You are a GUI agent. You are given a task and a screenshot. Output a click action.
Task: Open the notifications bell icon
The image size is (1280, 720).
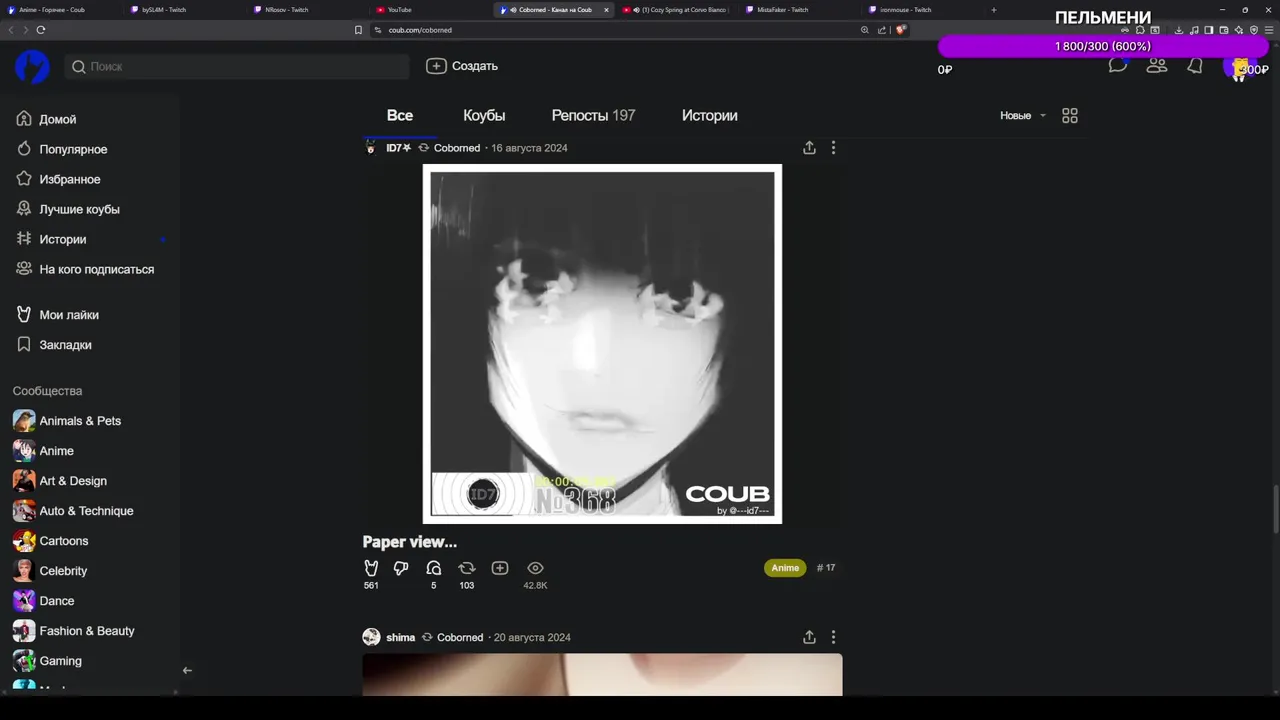click(1195, 66)
